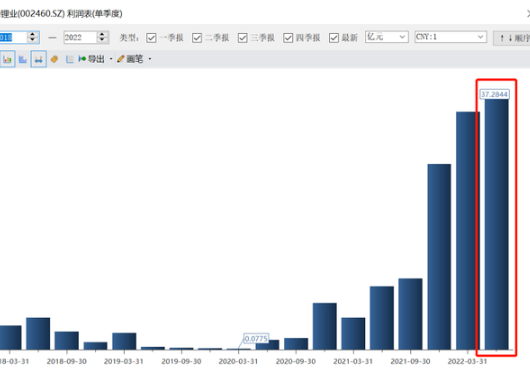
Task: Click the 顺序 sort order button
Action: (x=512, y=38)
